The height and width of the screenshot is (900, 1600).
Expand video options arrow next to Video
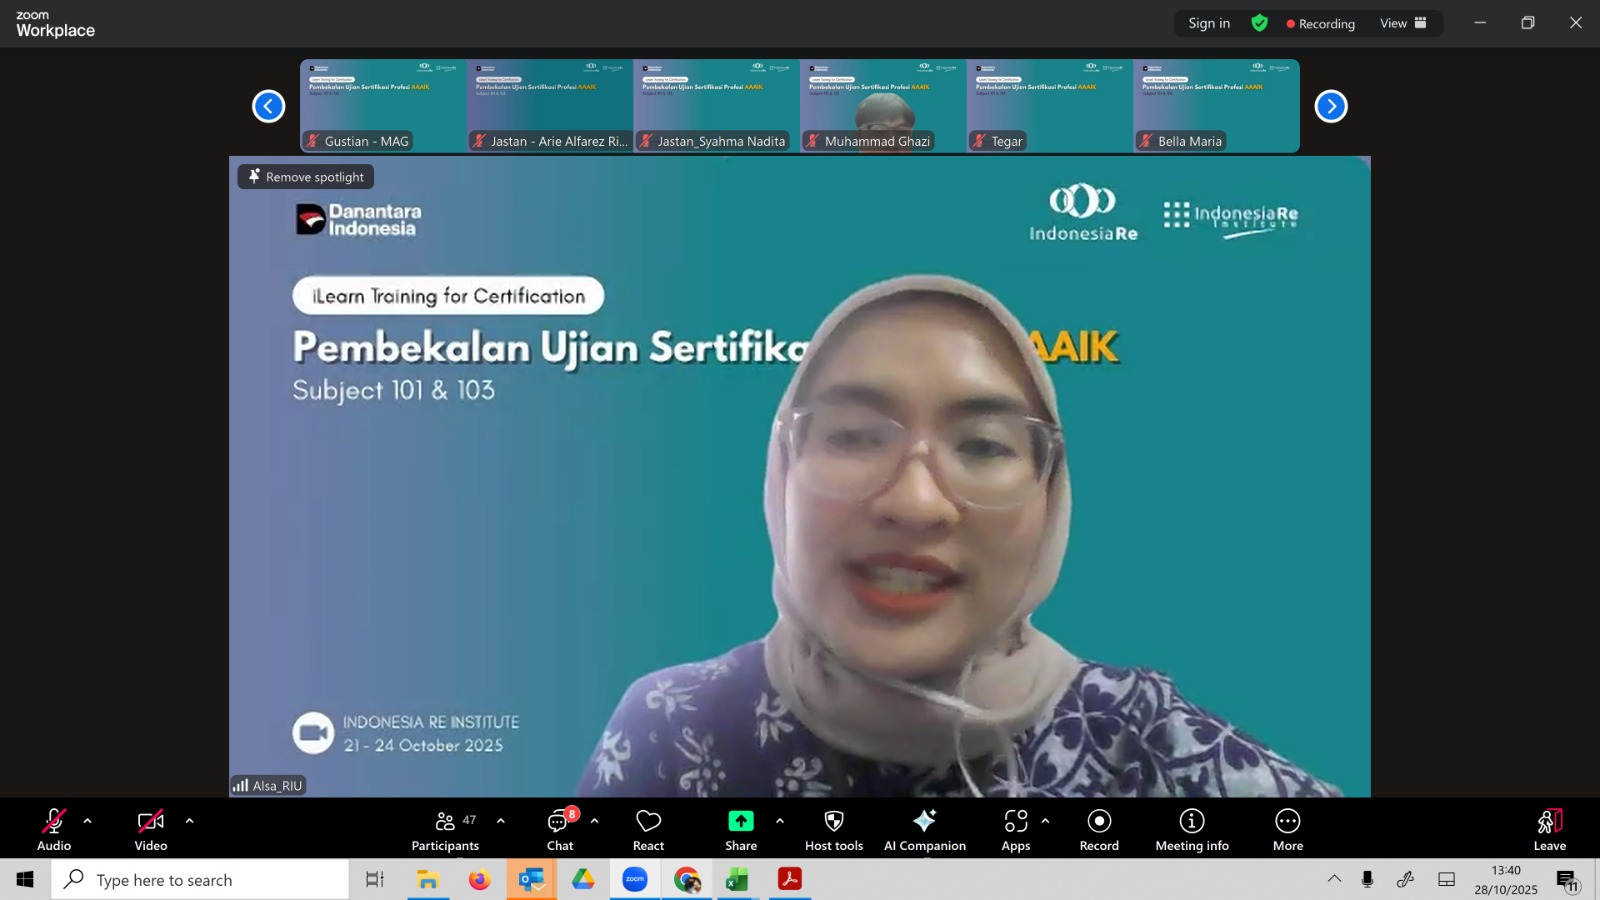189,821
